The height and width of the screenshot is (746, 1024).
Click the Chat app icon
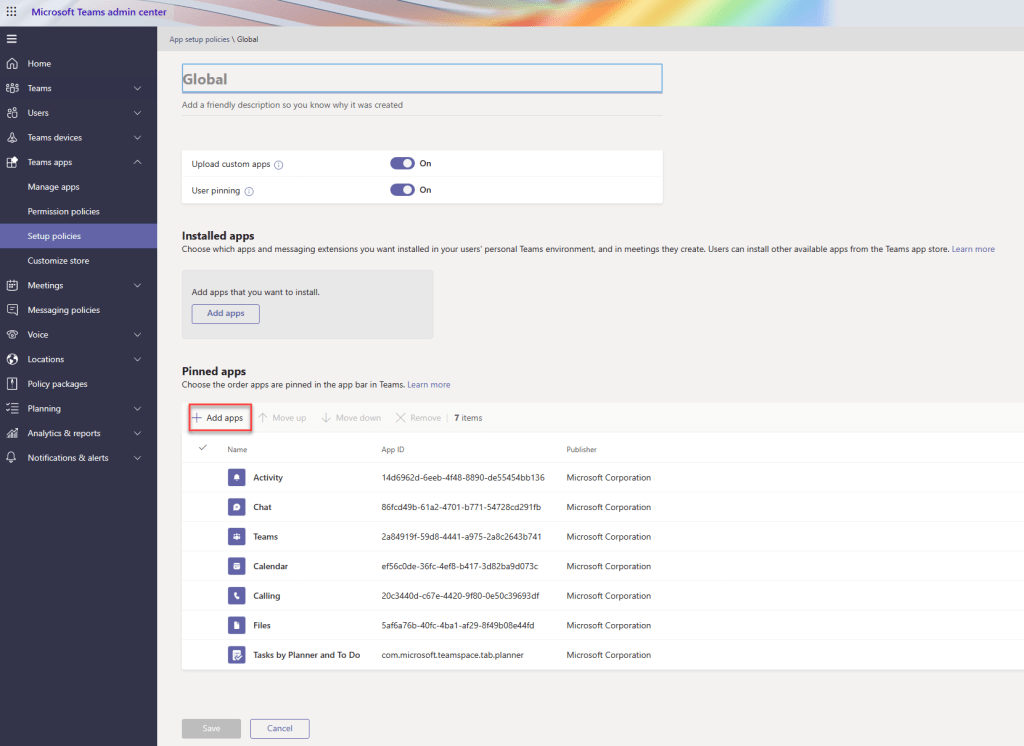235,507
